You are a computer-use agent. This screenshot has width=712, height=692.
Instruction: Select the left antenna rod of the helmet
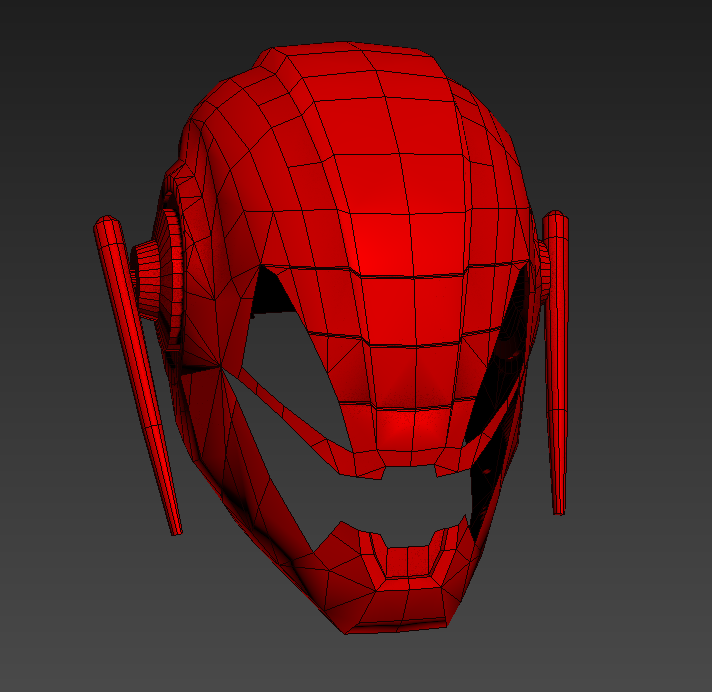coord(137,375)
